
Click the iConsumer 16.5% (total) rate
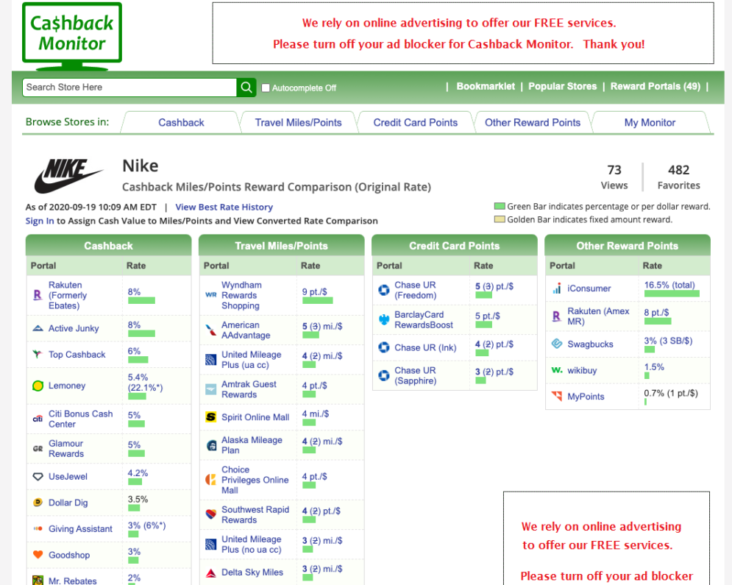[669, 285]
